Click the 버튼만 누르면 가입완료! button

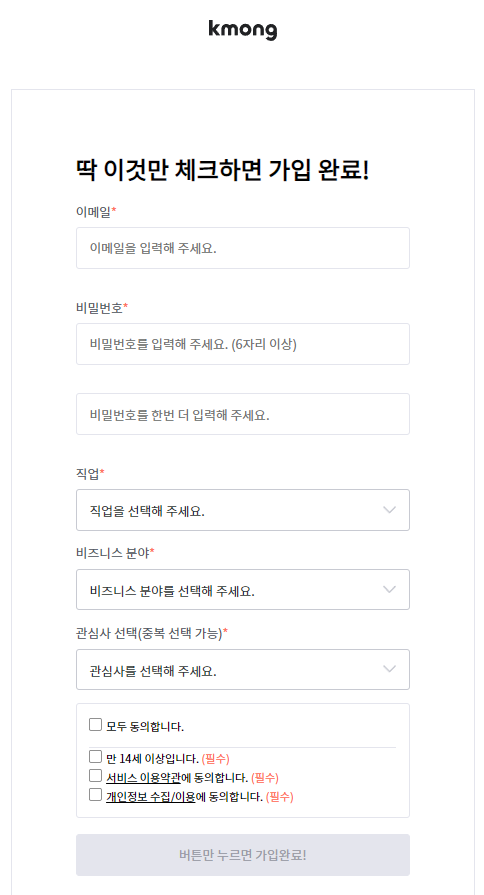click(243, 855)
